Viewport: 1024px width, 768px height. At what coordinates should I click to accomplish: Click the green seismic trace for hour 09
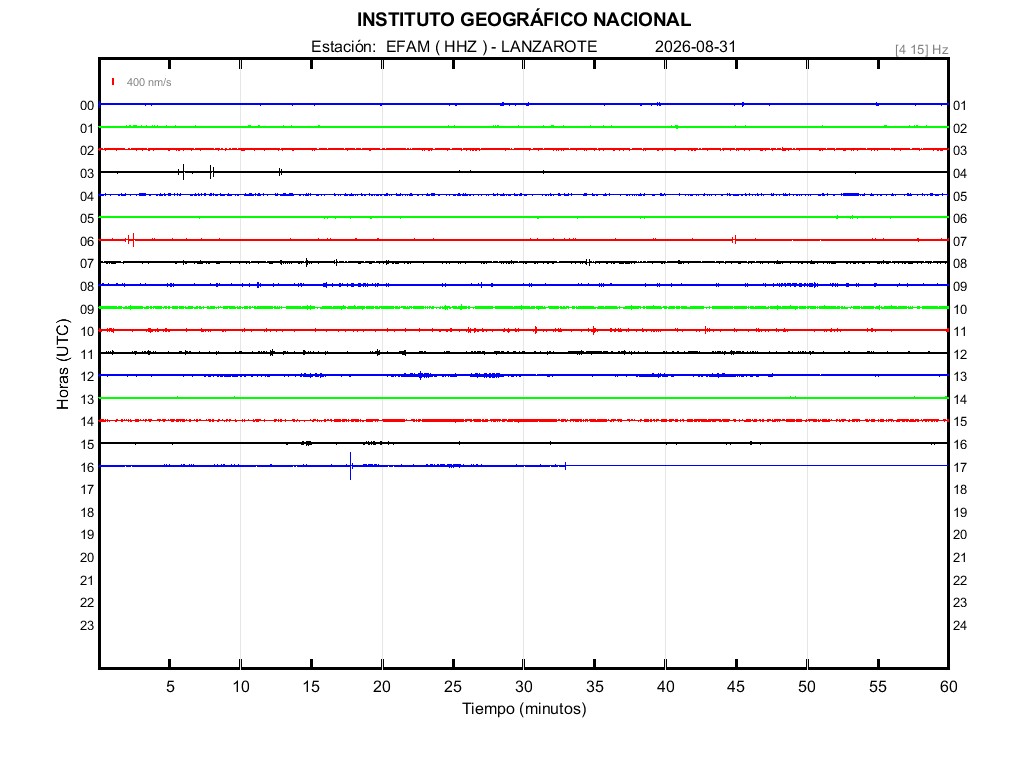pyautogui.click(x=524, y=308)
